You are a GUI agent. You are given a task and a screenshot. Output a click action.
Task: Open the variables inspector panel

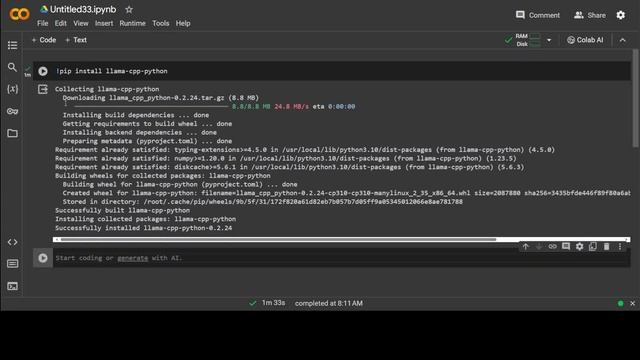click(x=12, y=89)
